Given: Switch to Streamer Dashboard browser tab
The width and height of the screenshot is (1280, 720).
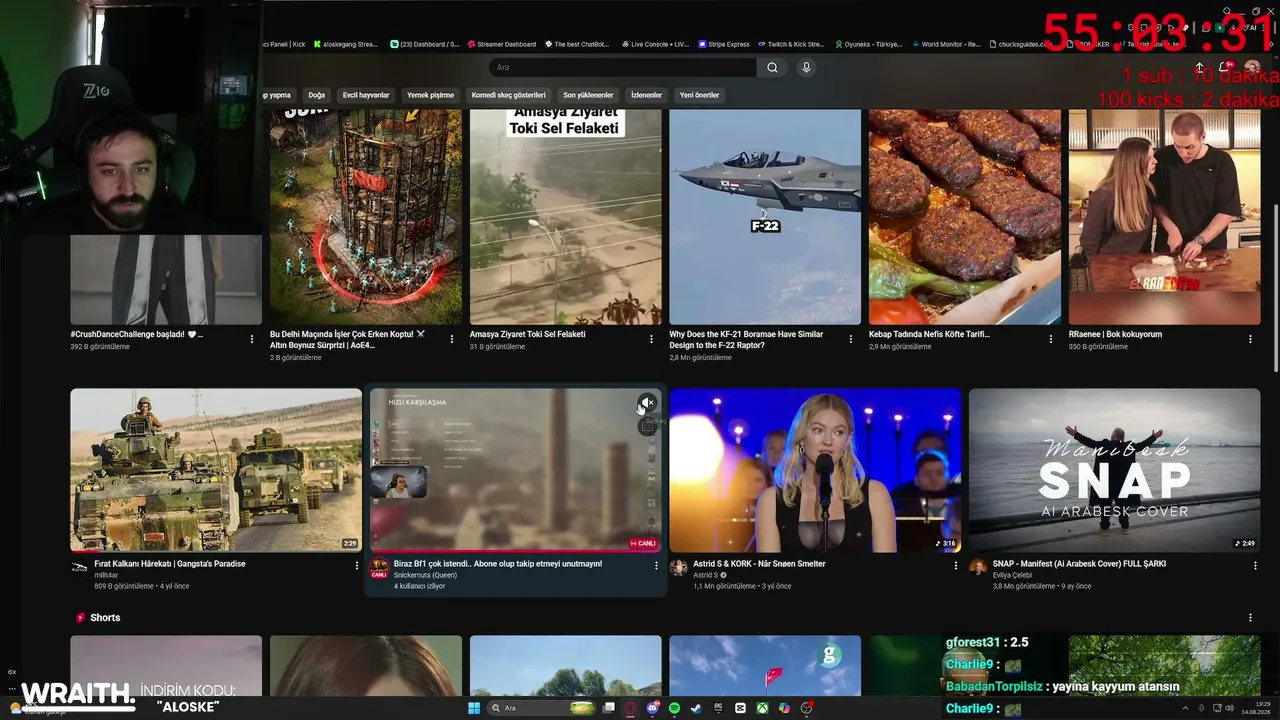Looking at the screenshot, I should pos(502,44).
